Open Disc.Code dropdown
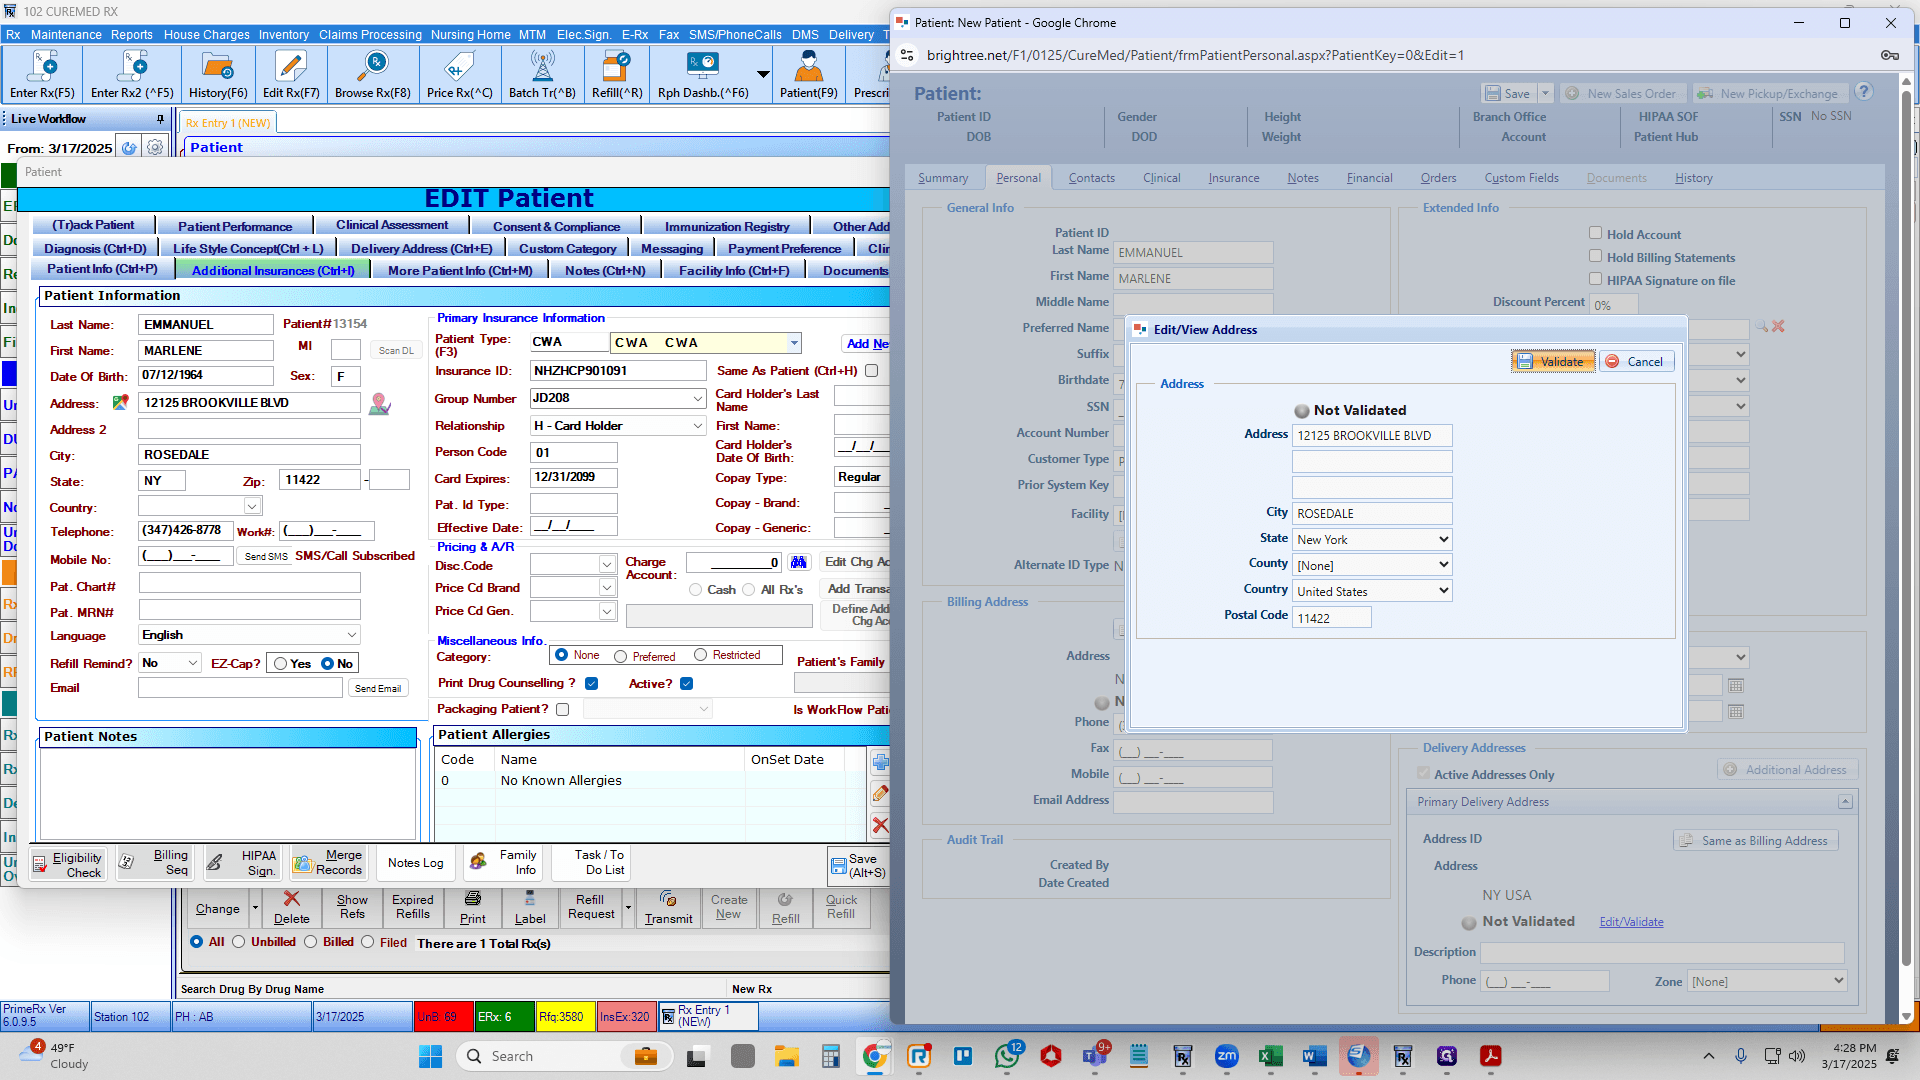The width and height of the screenshot is (1920, 1080). pyautogui.click(x=606, y=565)
